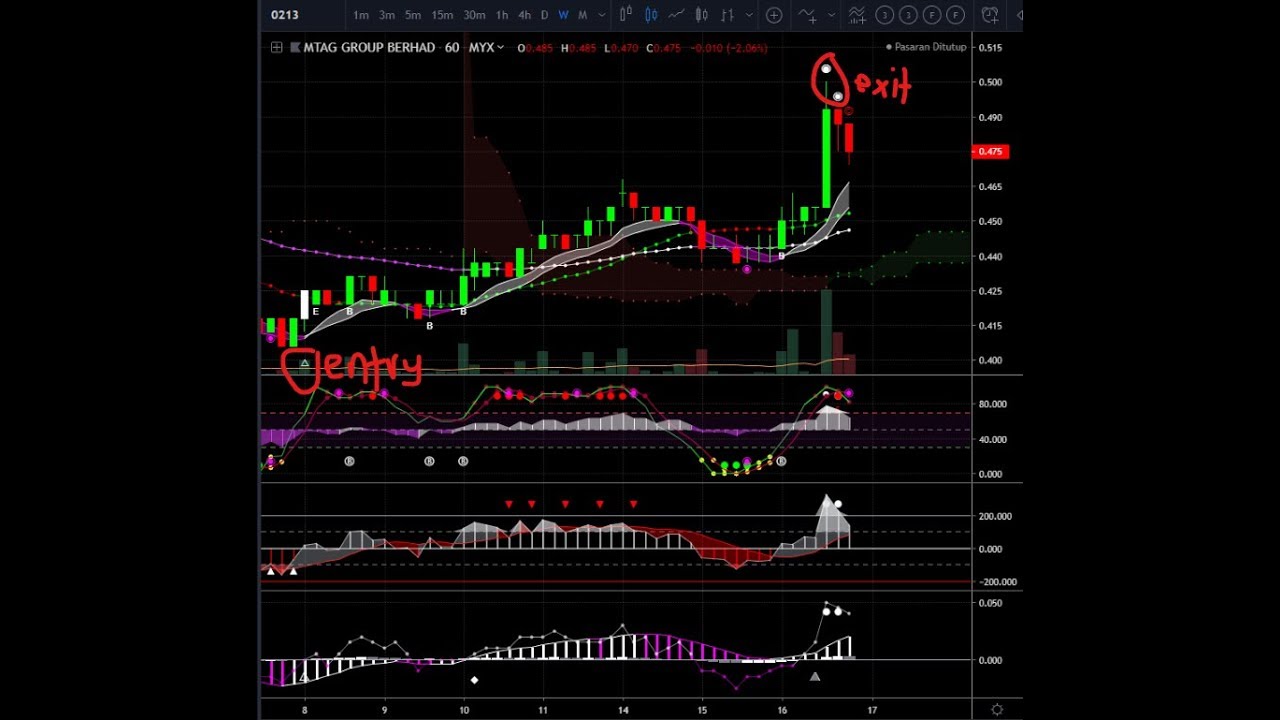1280x720 pixels.
Task: Click the 0.400 price scale value
Action: tap(990, 360)
